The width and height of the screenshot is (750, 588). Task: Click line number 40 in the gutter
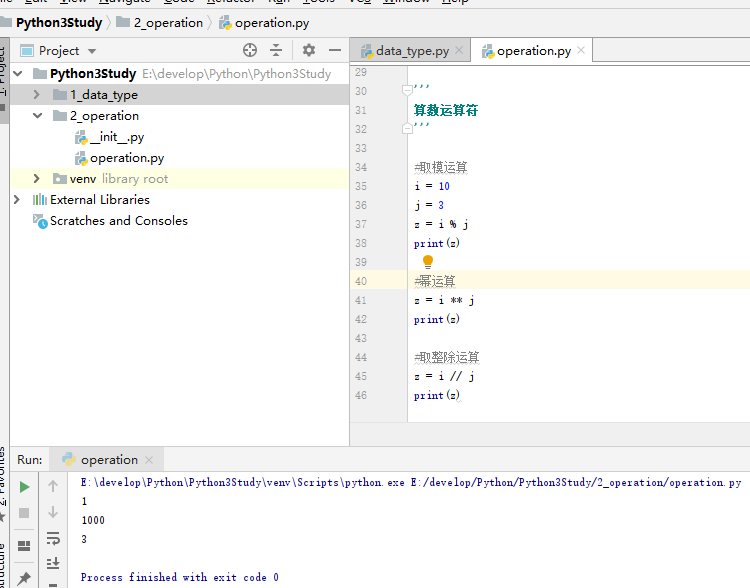click(361, 281)
